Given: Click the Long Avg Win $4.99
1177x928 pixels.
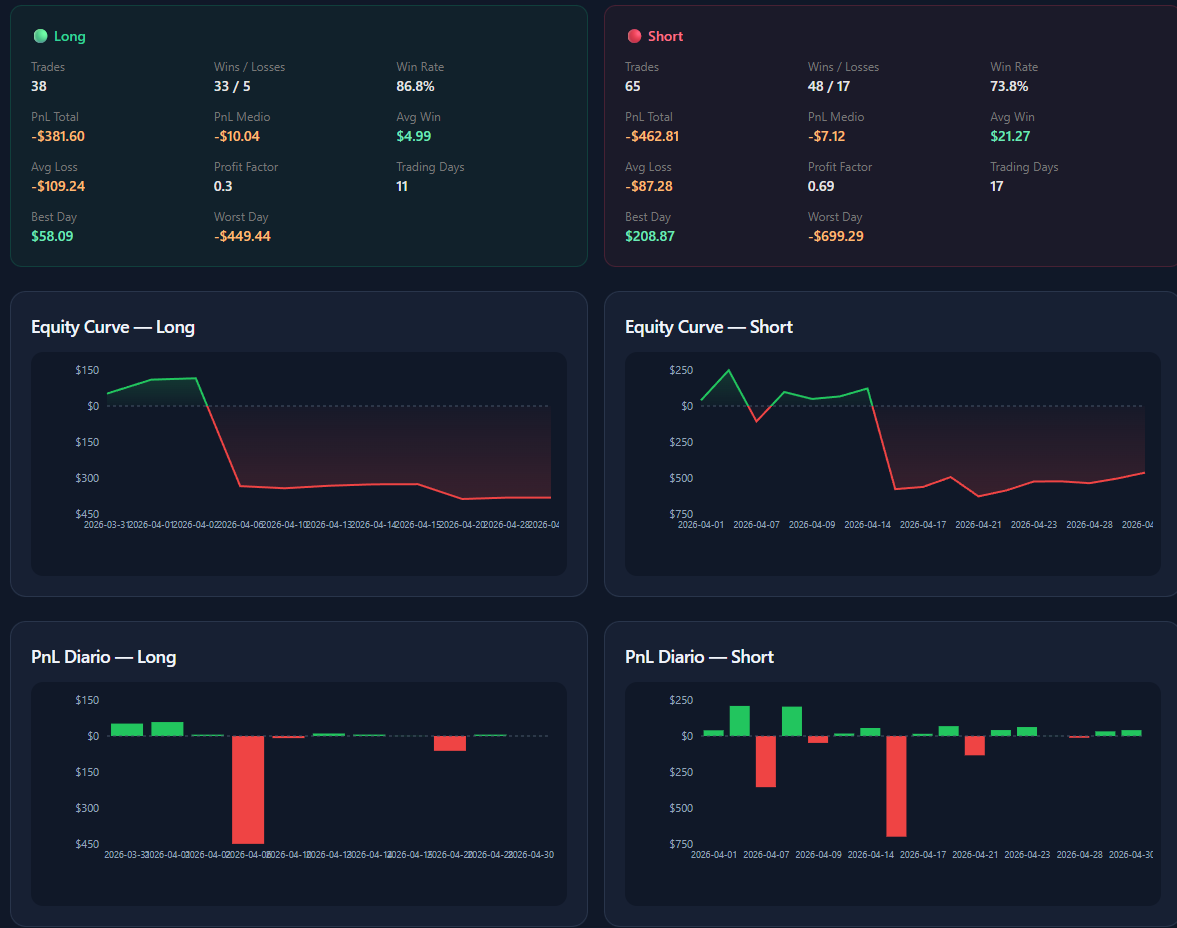Looking at the screenshot, I should pos(414,136).
